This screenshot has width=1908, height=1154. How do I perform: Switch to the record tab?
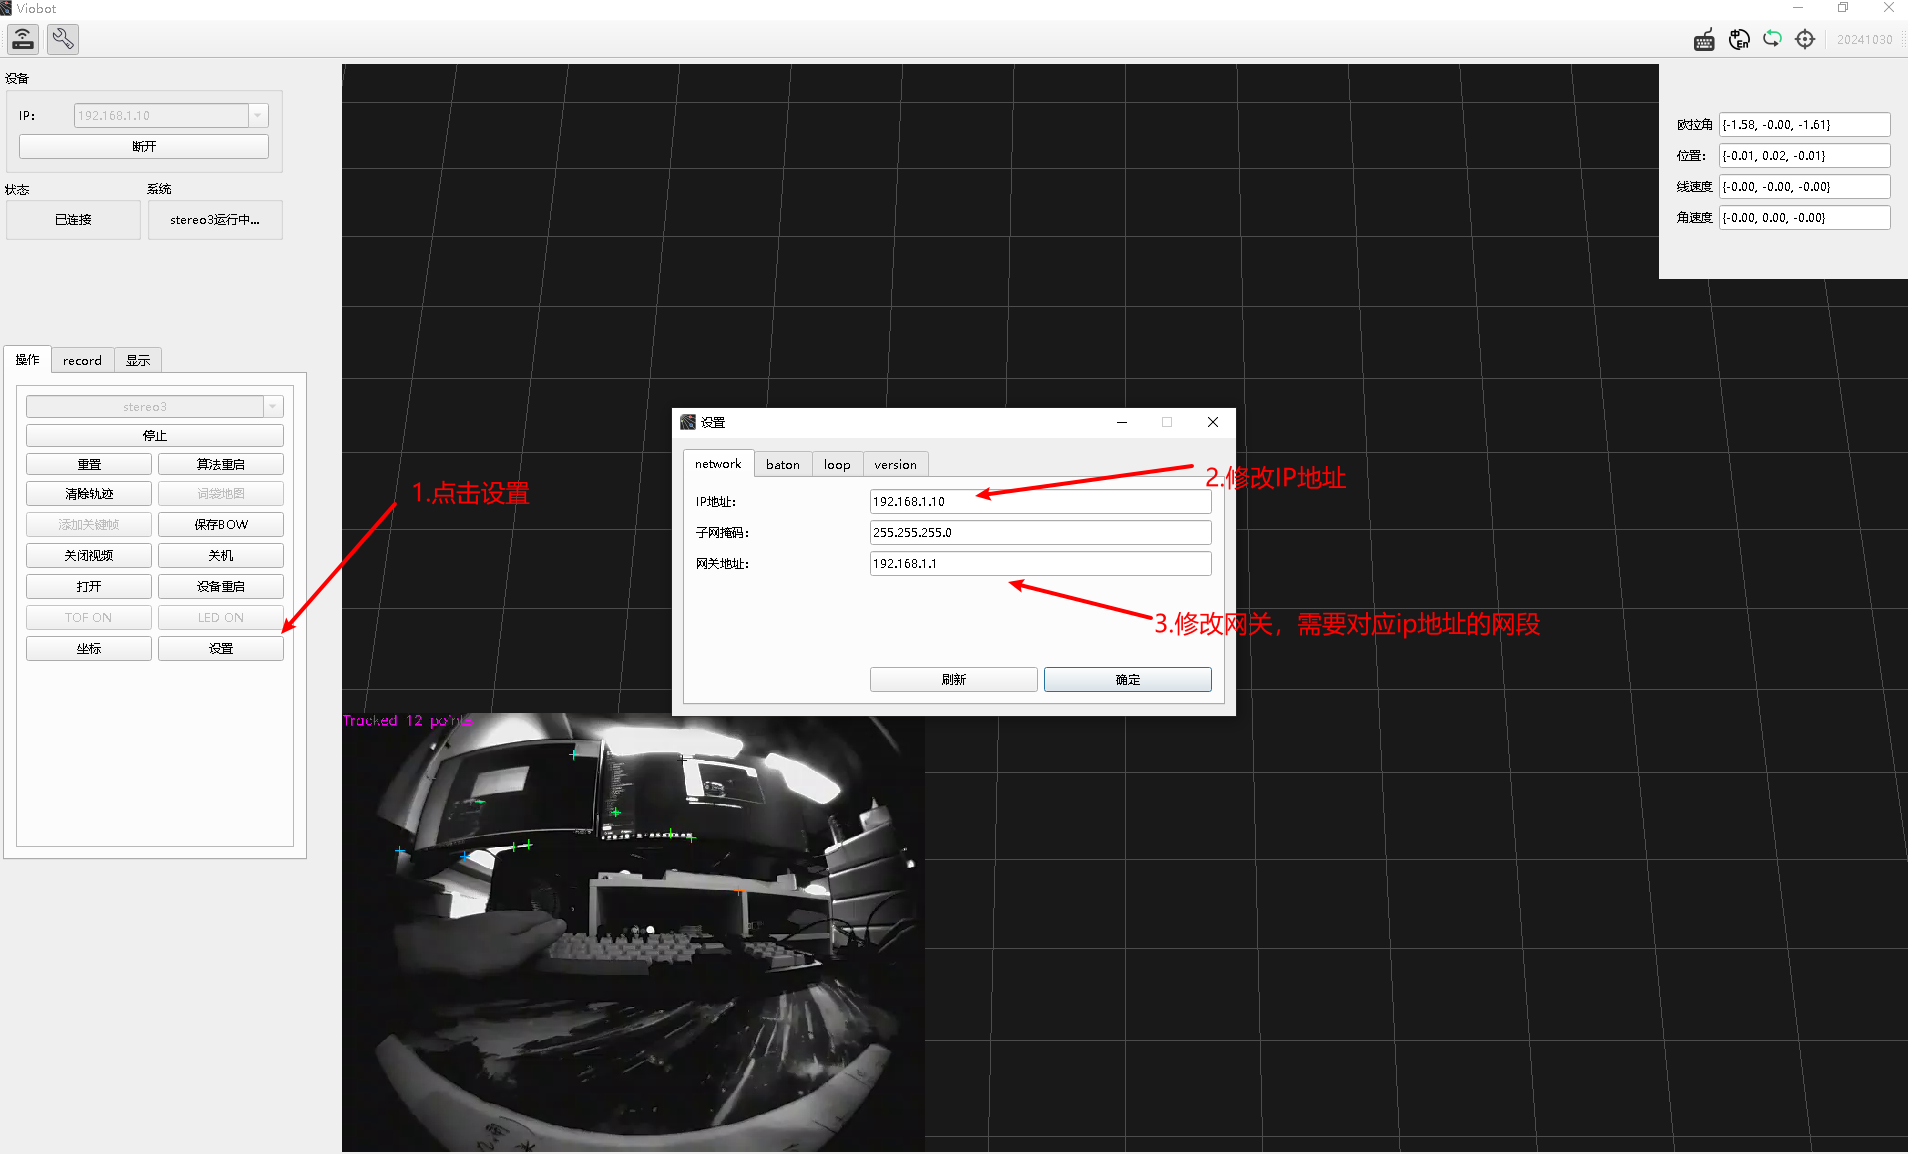(82, 361)
